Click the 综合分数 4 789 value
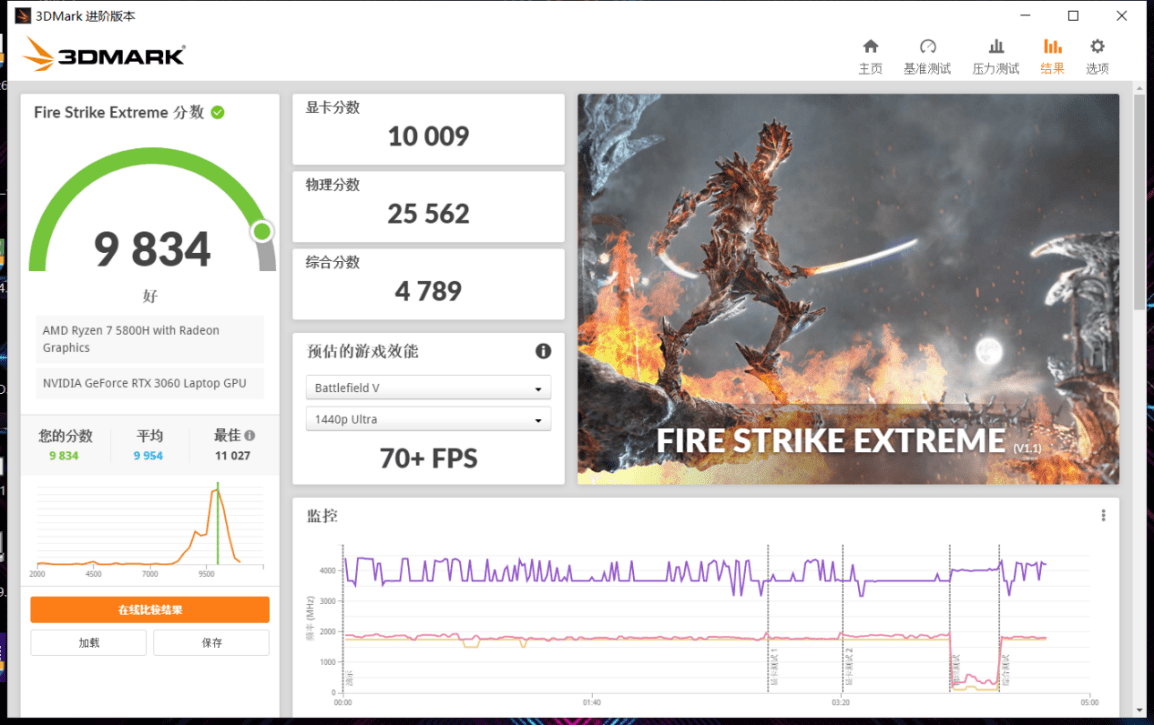 [428, 291]
